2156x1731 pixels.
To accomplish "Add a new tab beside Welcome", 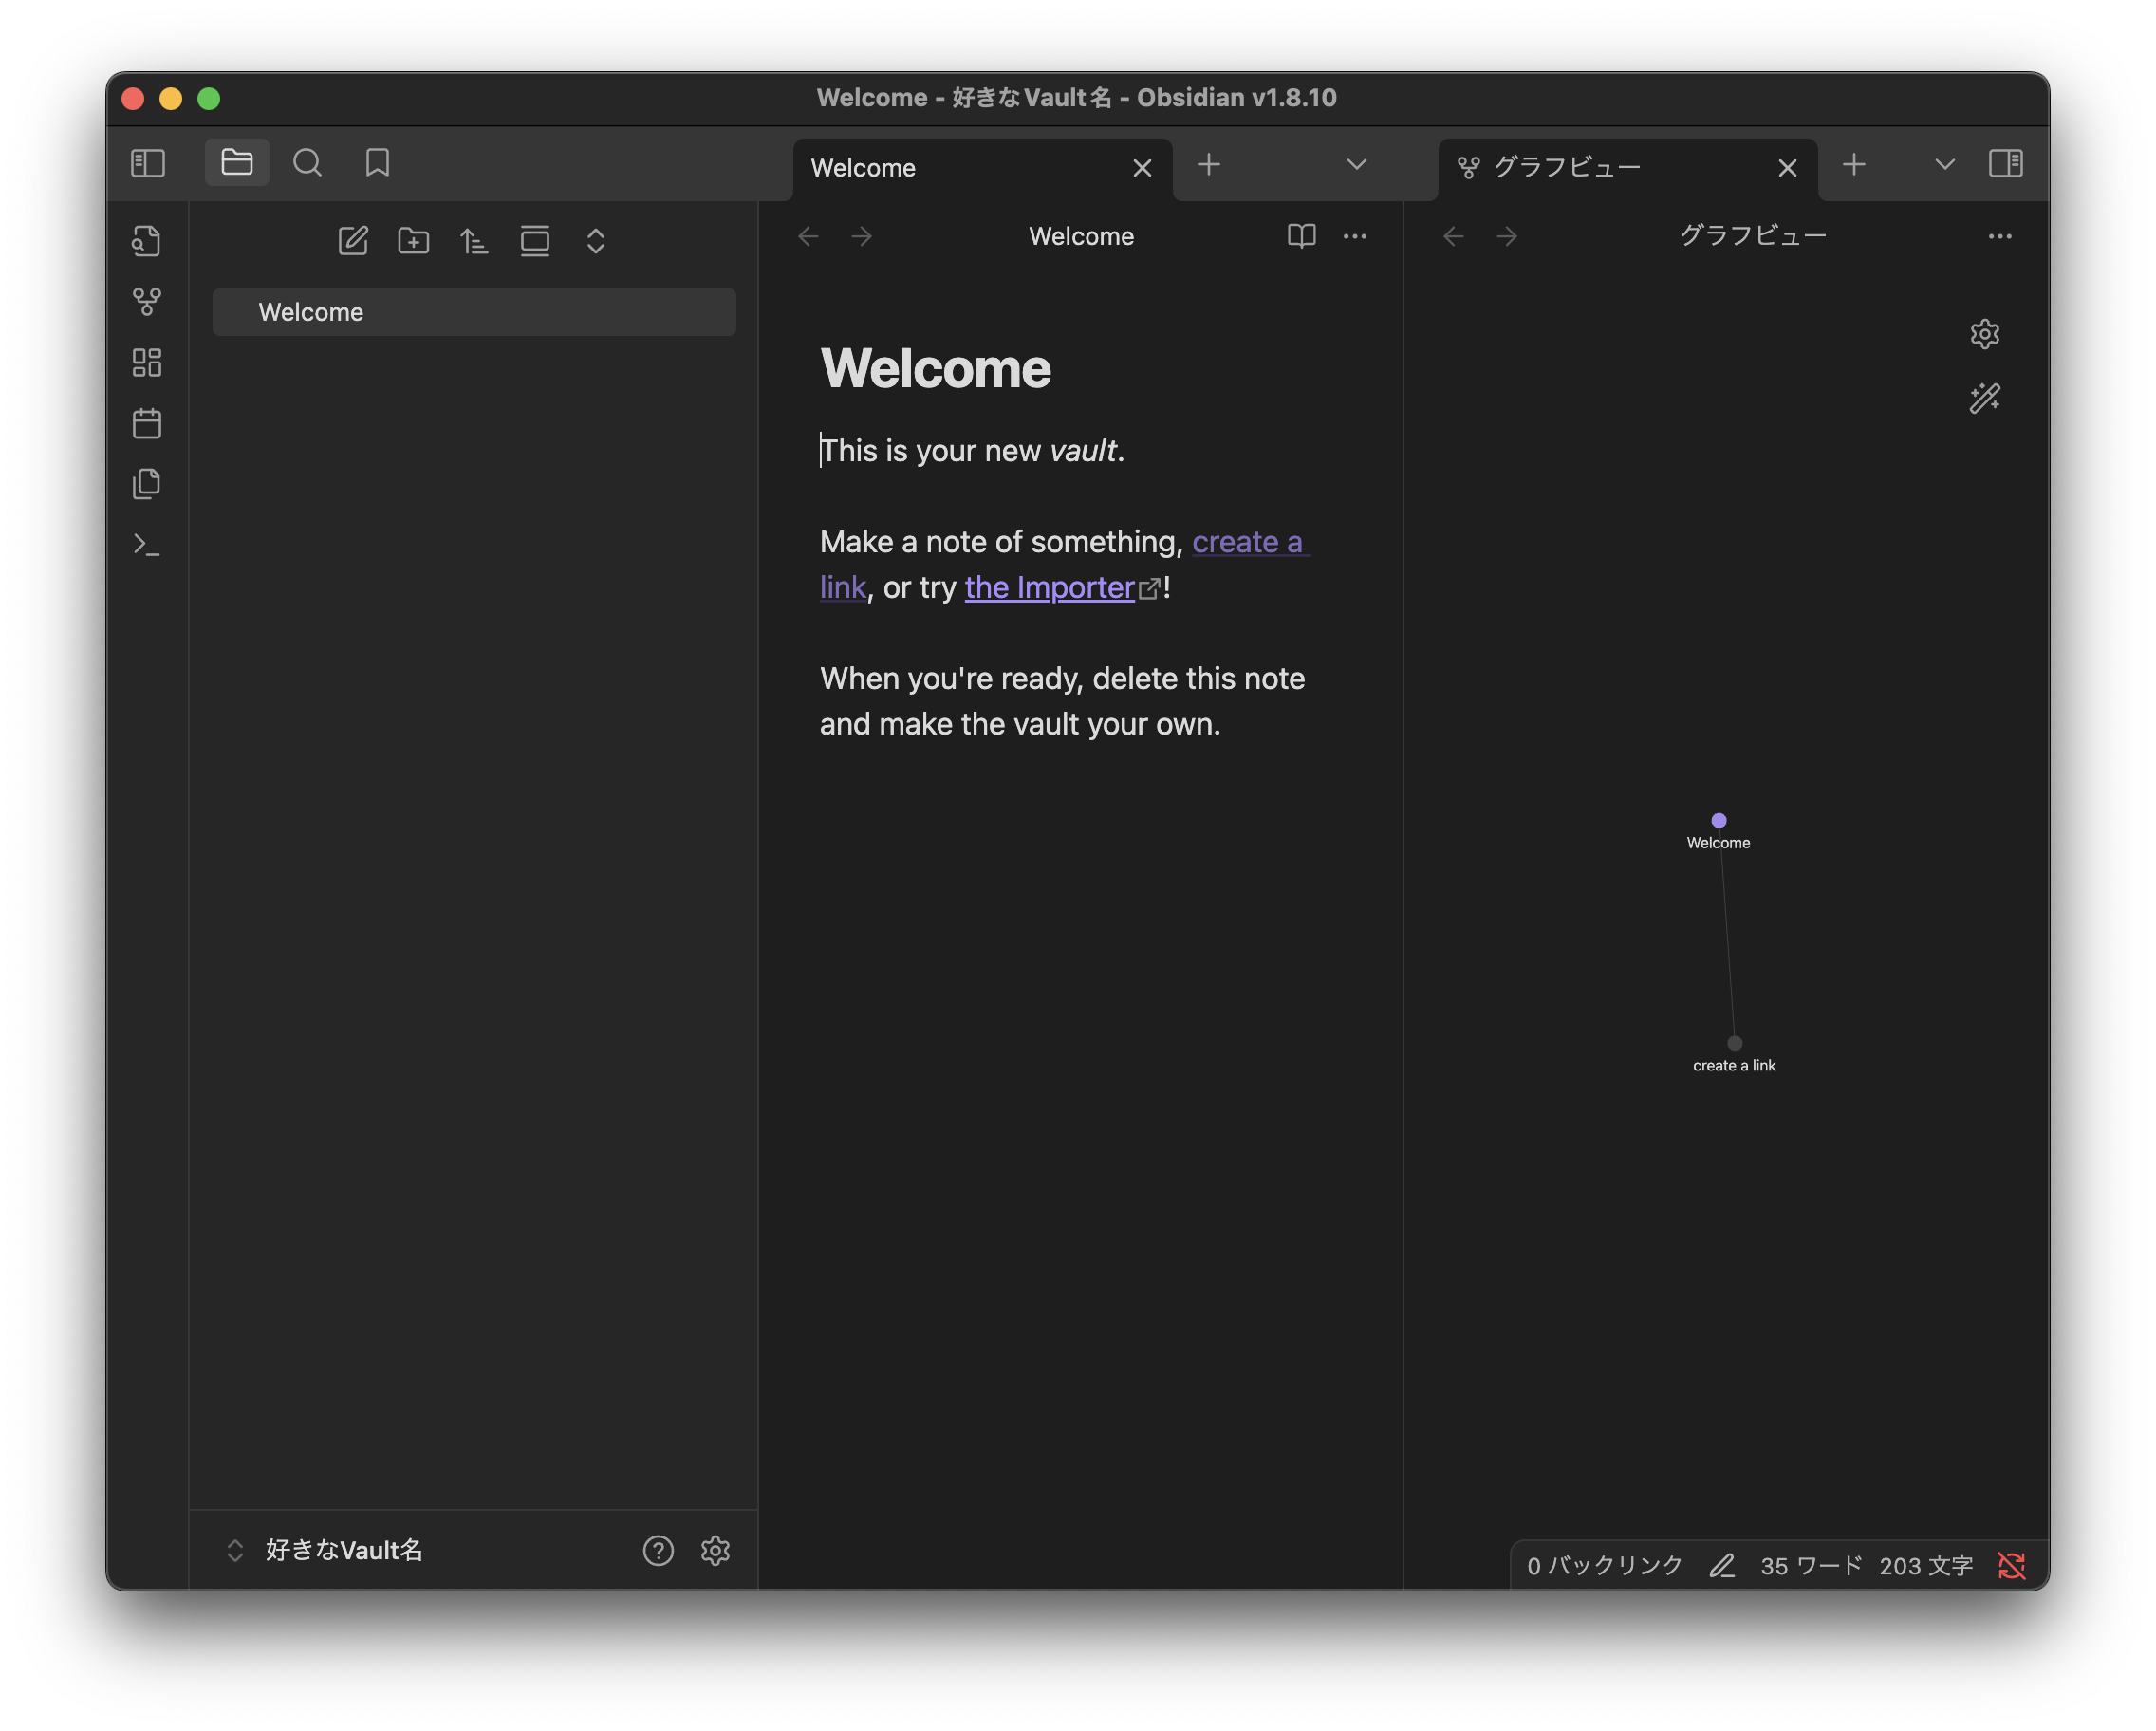I will point(1209,164).
